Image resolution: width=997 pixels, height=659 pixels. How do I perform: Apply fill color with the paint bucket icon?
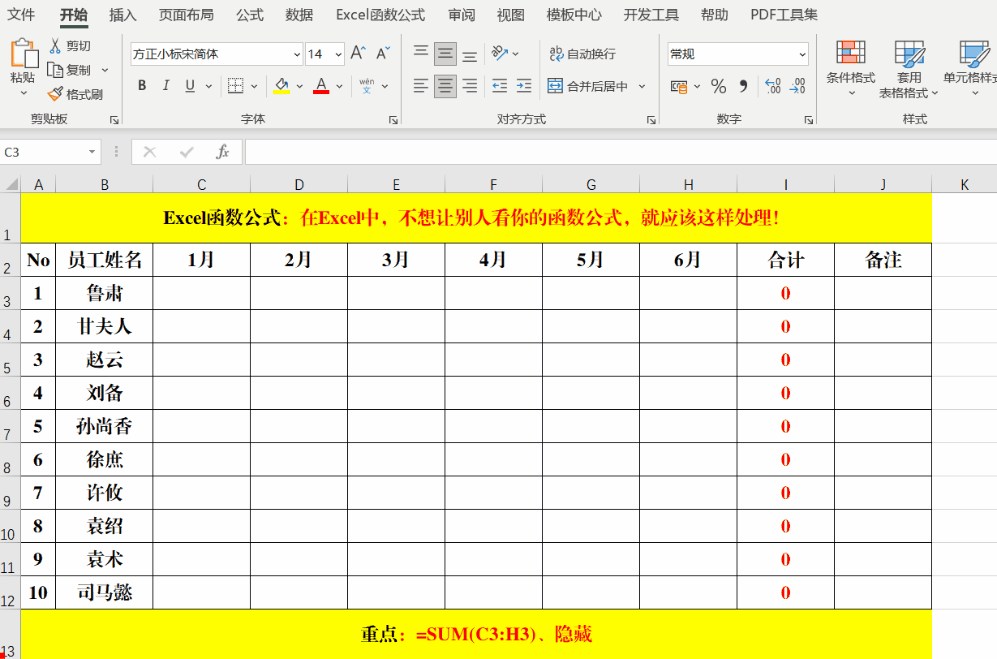click(281, 86)
